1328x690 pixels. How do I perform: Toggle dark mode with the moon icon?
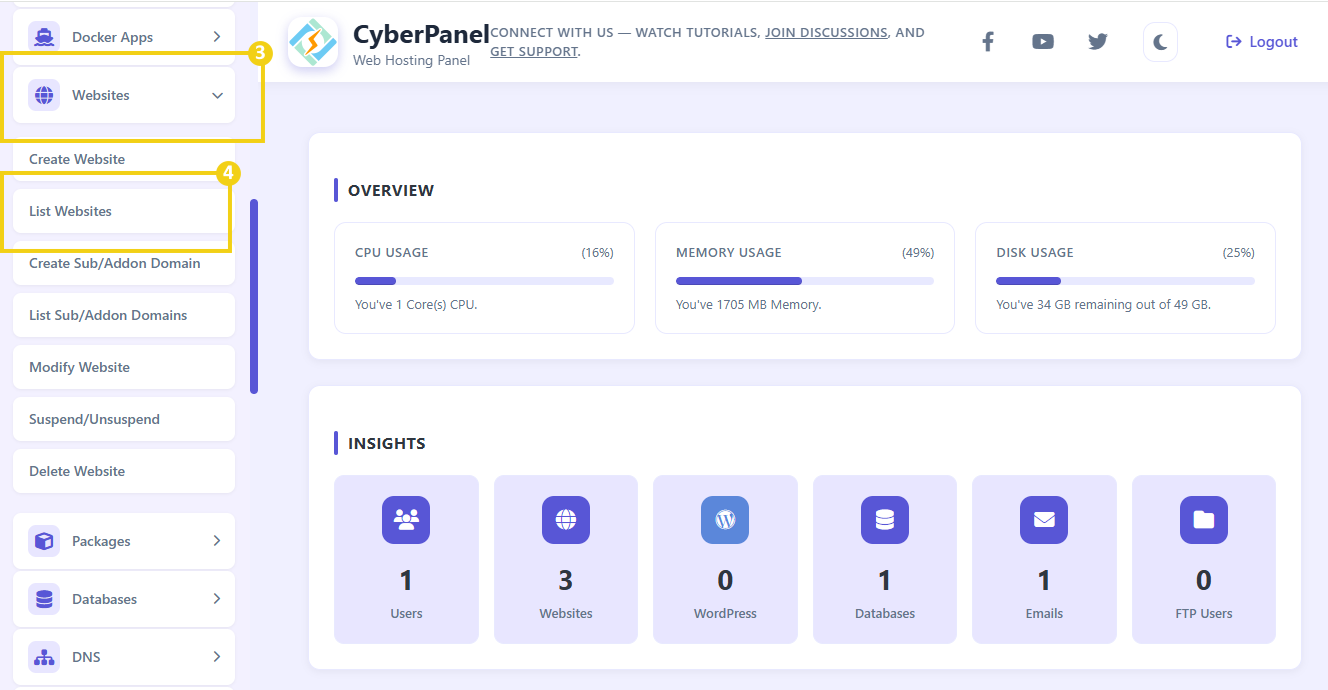click(x=1160, y=41)
